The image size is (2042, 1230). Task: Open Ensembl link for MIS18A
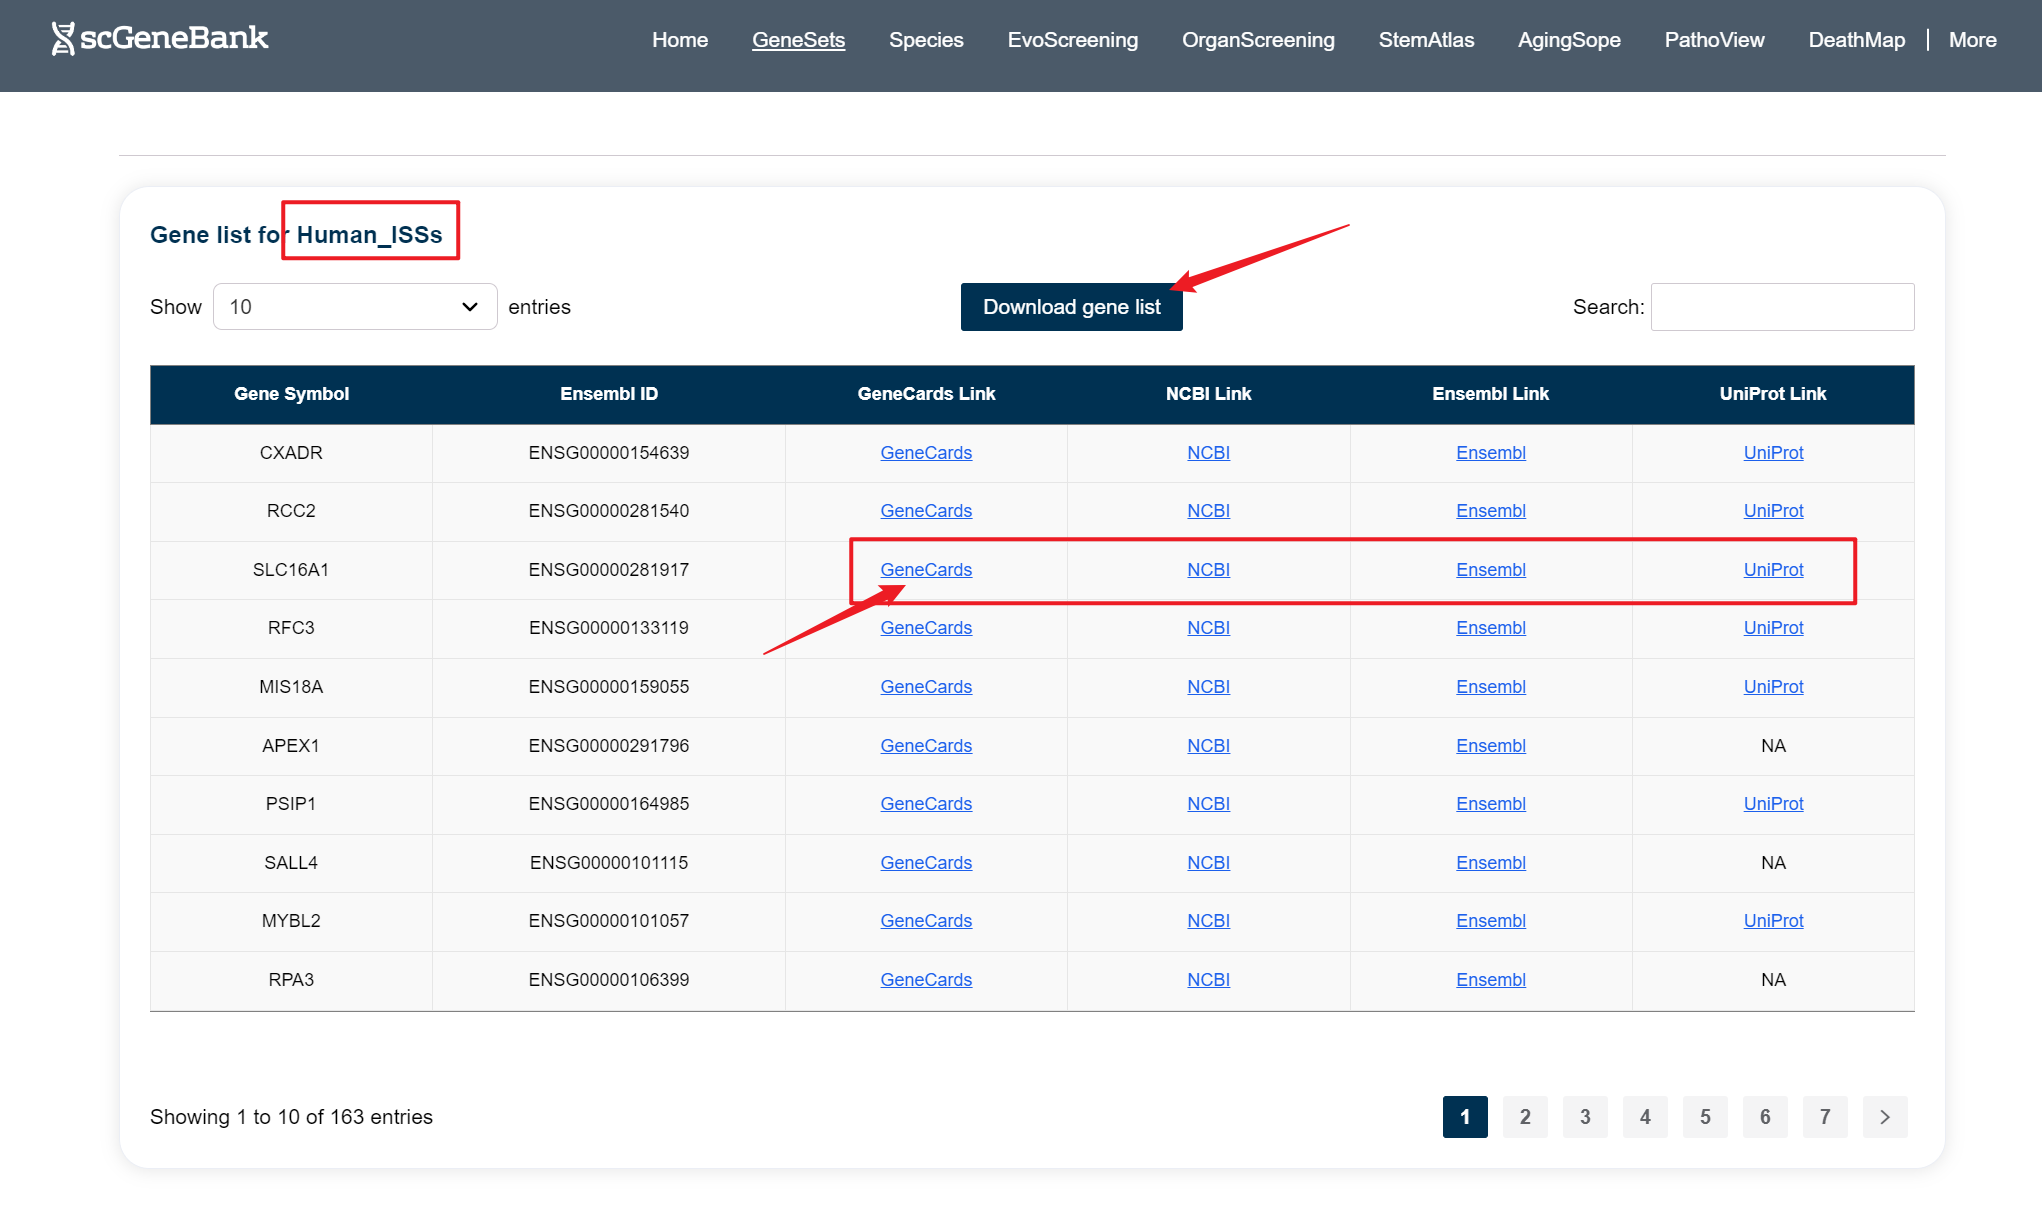click(1490, 687)
